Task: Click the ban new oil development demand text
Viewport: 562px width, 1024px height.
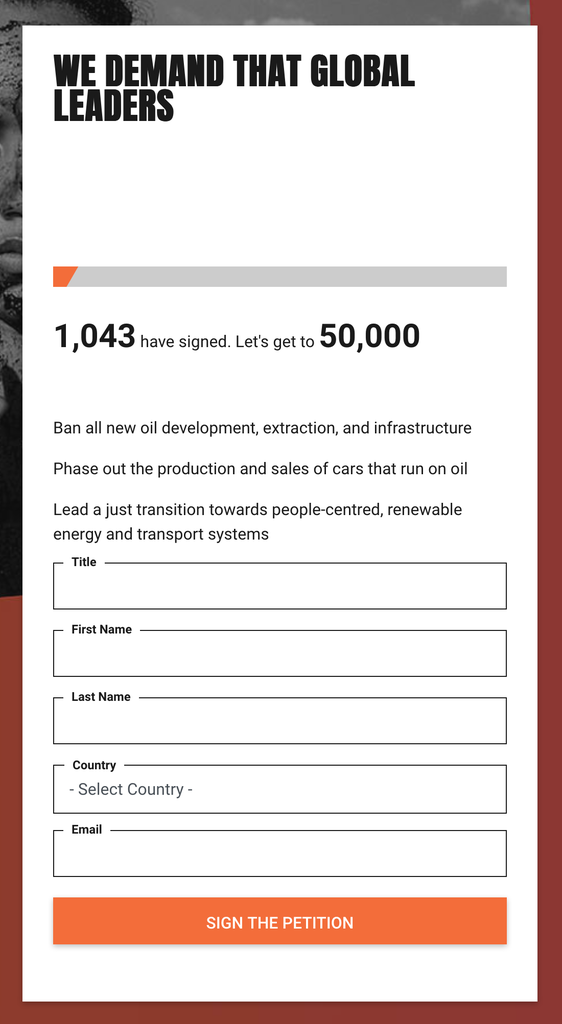Action: click(x=262, y=428)
